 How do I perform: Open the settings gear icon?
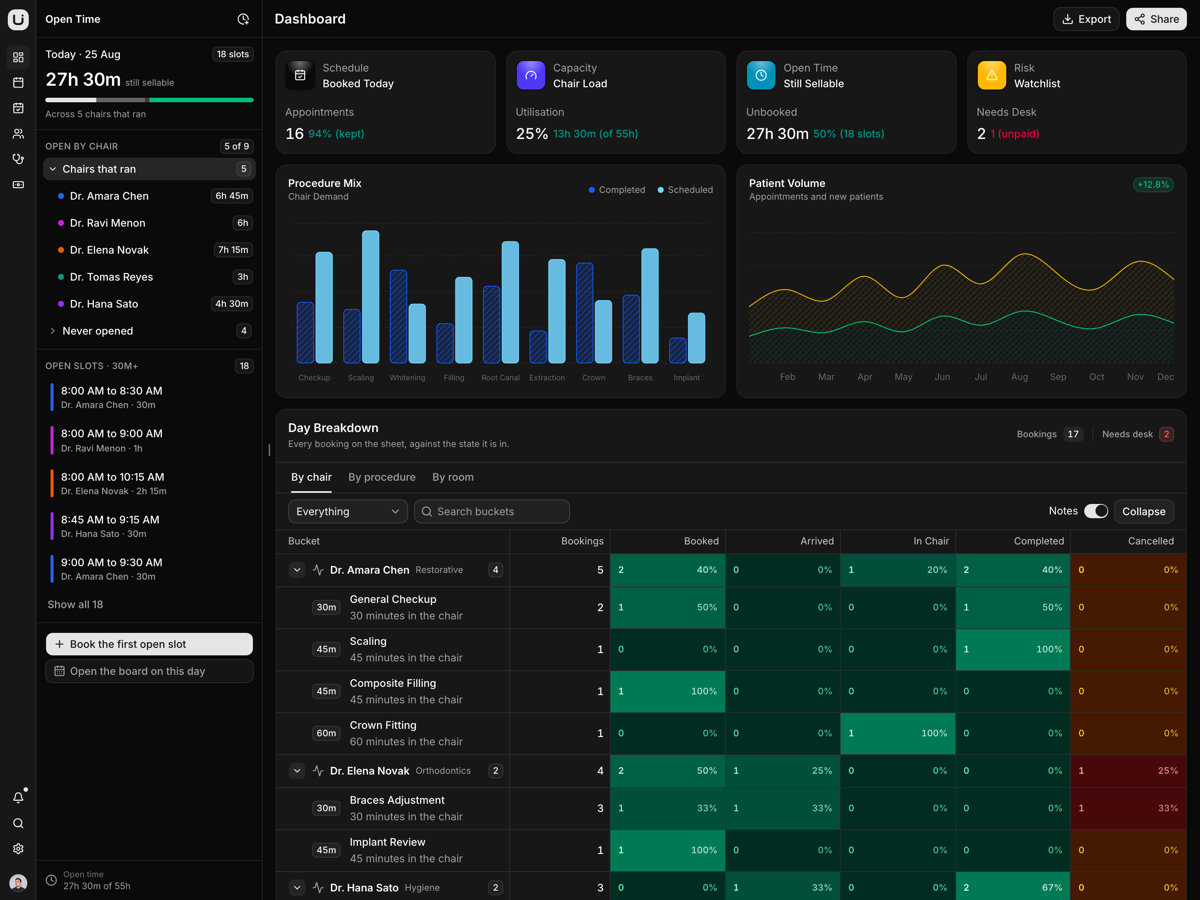click(18, 849)
